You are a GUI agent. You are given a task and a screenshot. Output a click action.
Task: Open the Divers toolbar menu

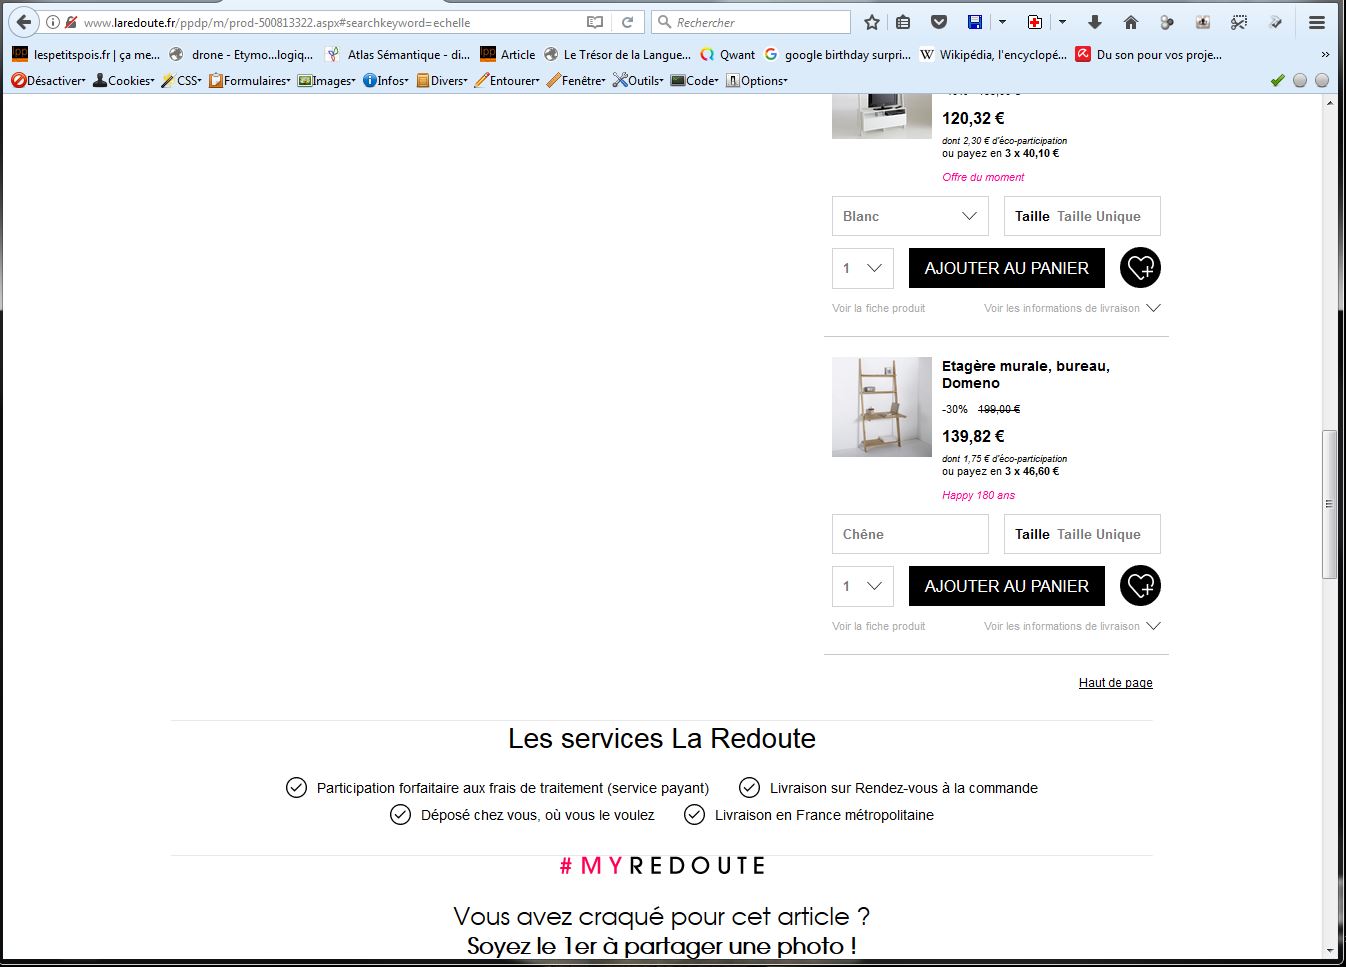(442, 80)
